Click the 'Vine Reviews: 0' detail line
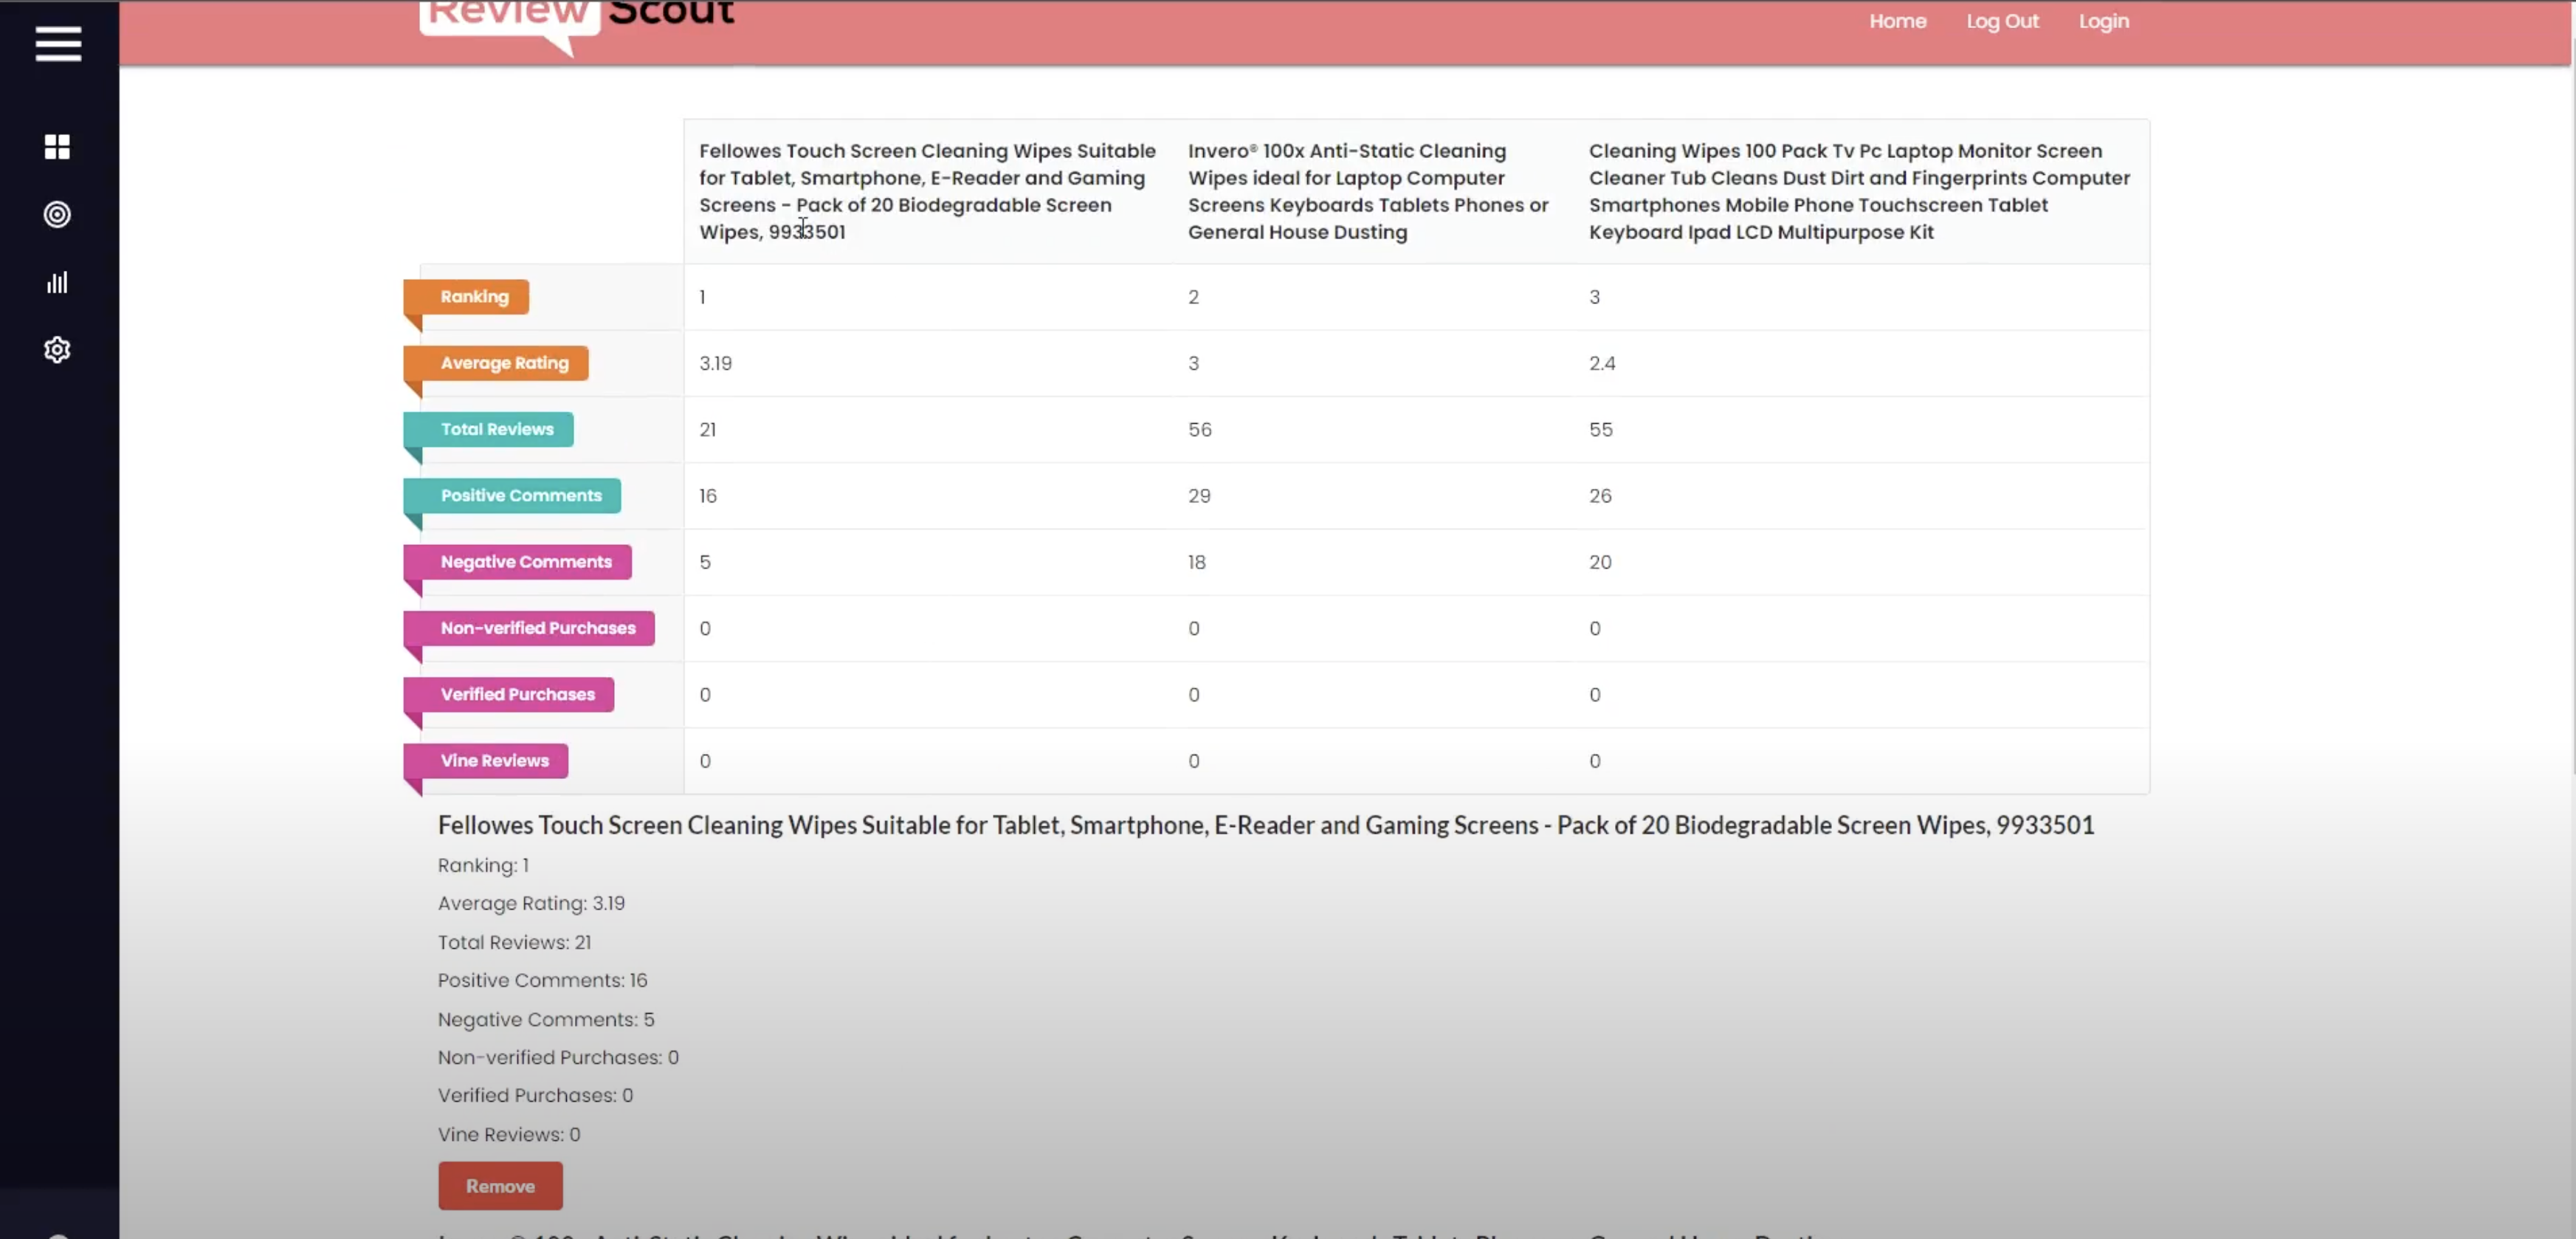This screenshot has width=2576, height=1239. (x=509, y=1134)
